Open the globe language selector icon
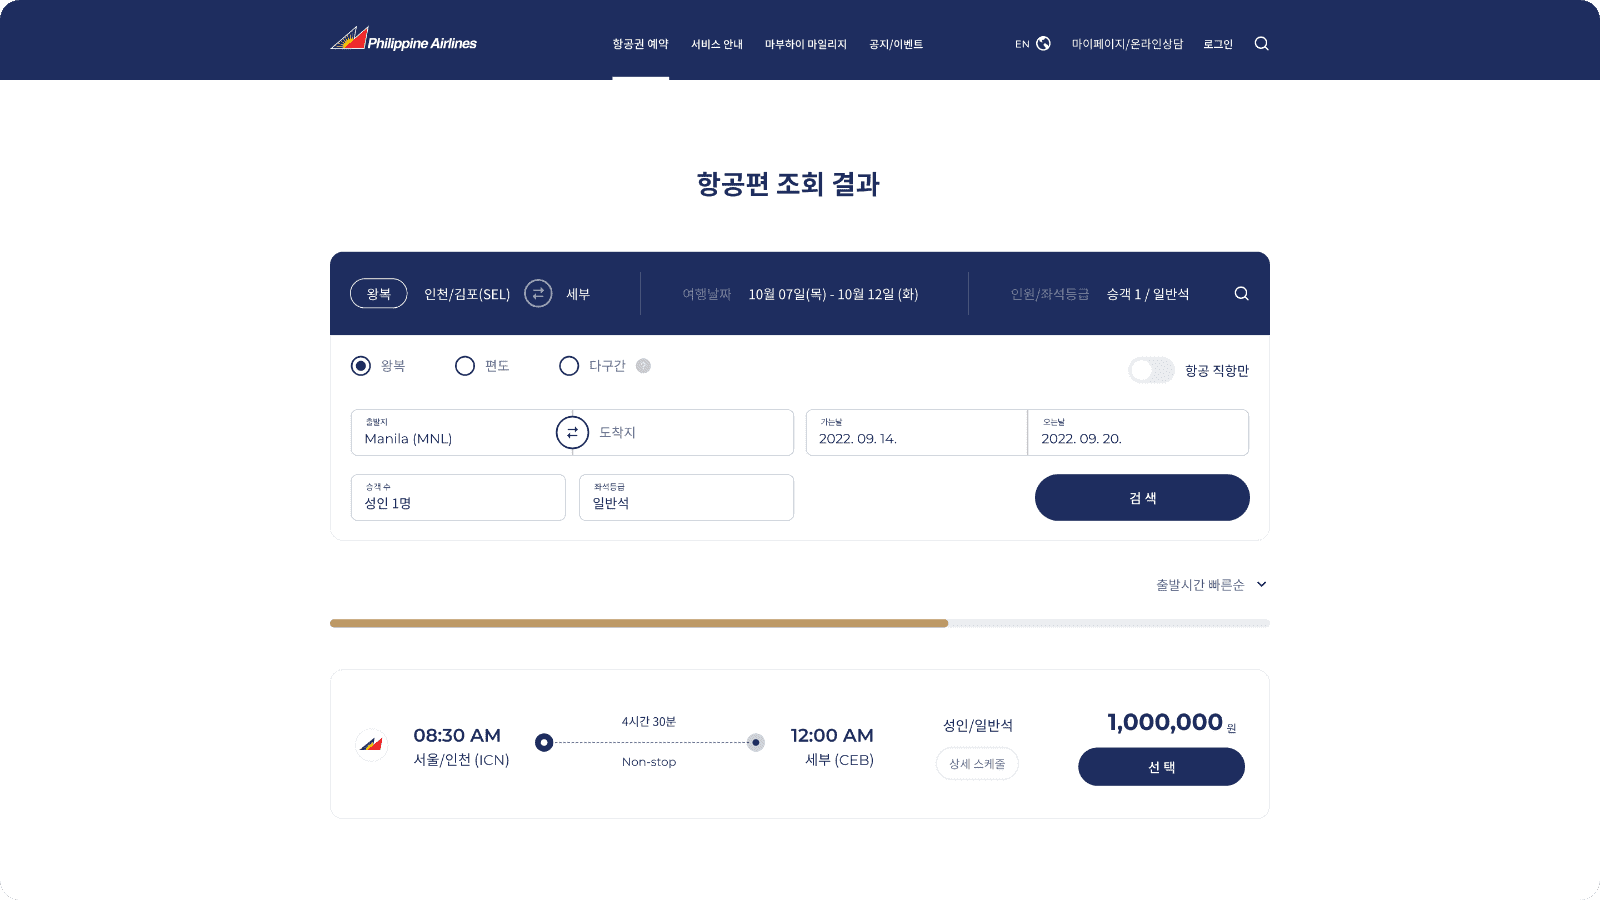 click(1043, 43)
